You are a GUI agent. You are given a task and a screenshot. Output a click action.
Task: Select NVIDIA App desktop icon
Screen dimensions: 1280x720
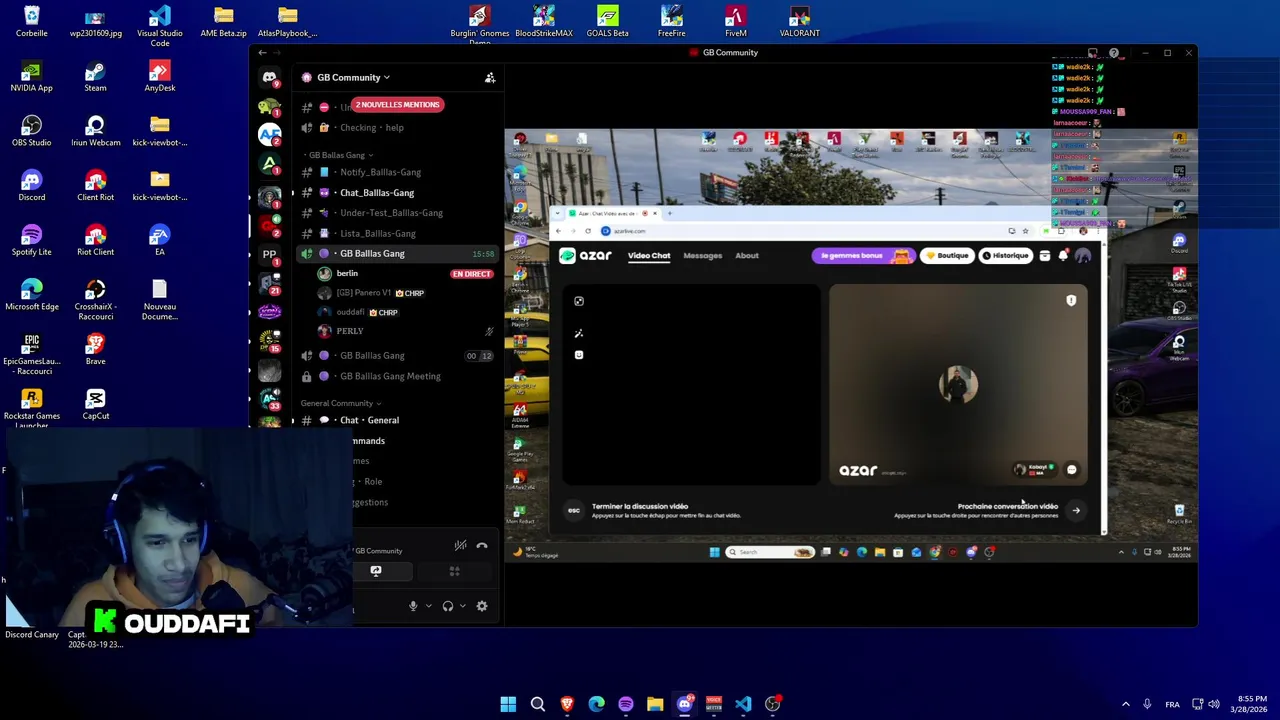coord(31,76)
